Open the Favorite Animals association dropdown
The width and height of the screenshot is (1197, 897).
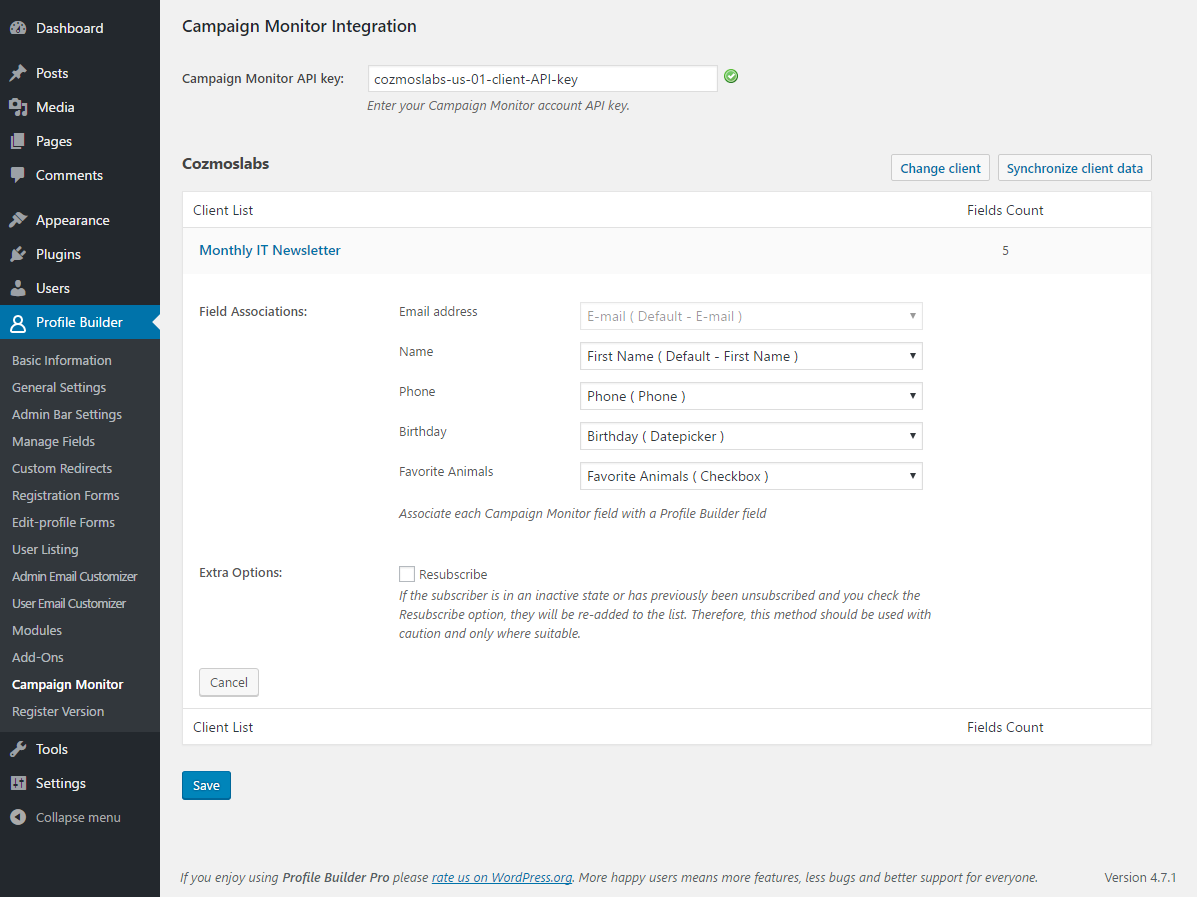click(751, 476)
